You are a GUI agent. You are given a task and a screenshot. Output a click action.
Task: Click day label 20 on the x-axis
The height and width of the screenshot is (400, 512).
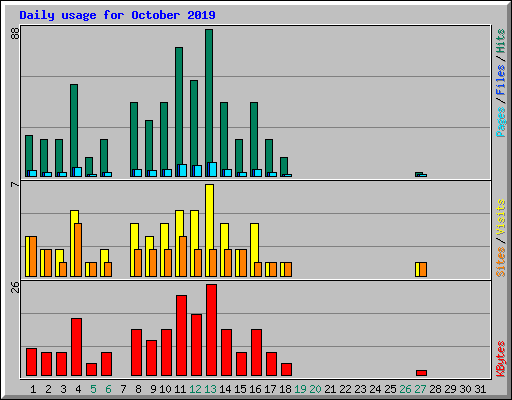point(315,389)
